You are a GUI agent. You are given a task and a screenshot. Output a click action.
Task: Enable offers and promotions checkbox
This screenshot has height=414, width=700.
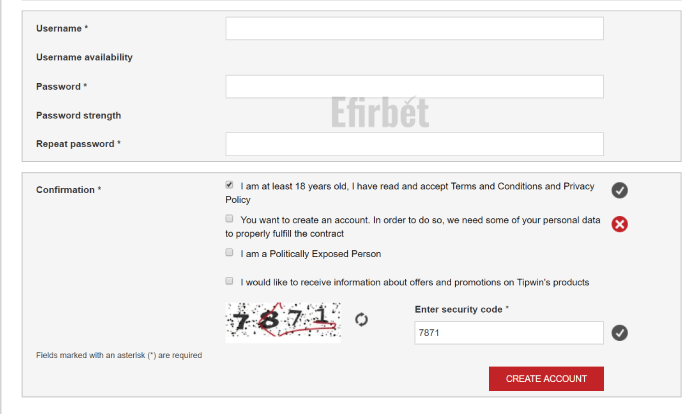point(229,281)
